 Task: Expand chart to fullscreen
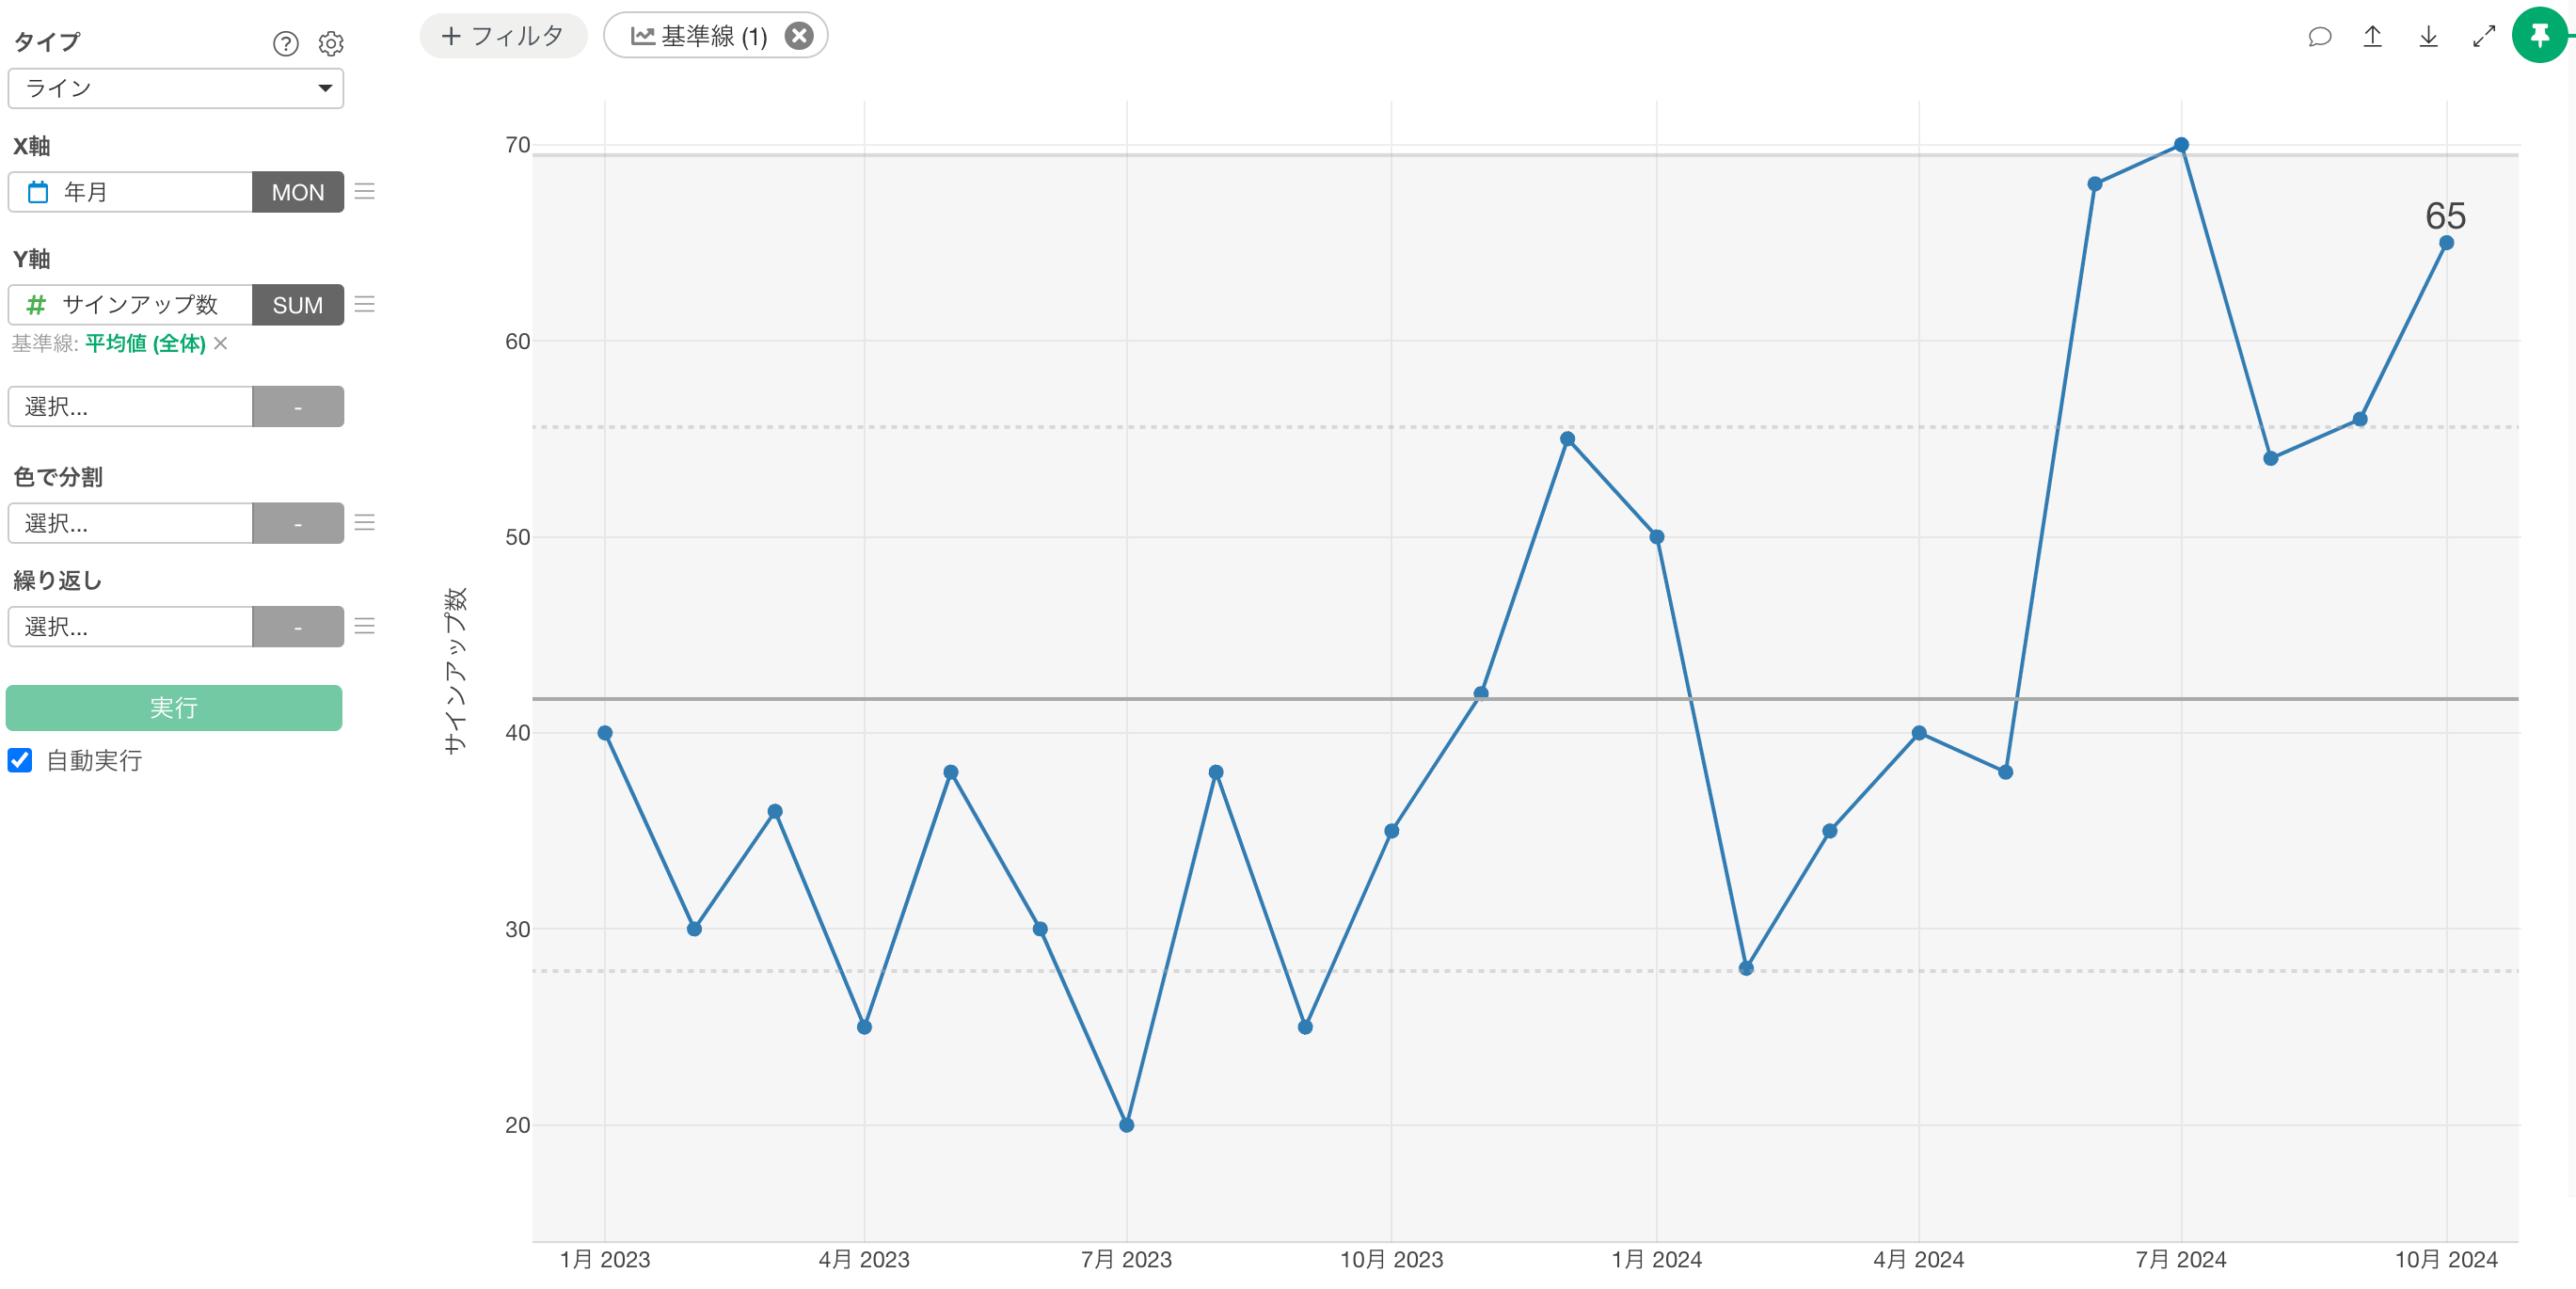point(2483,37)
